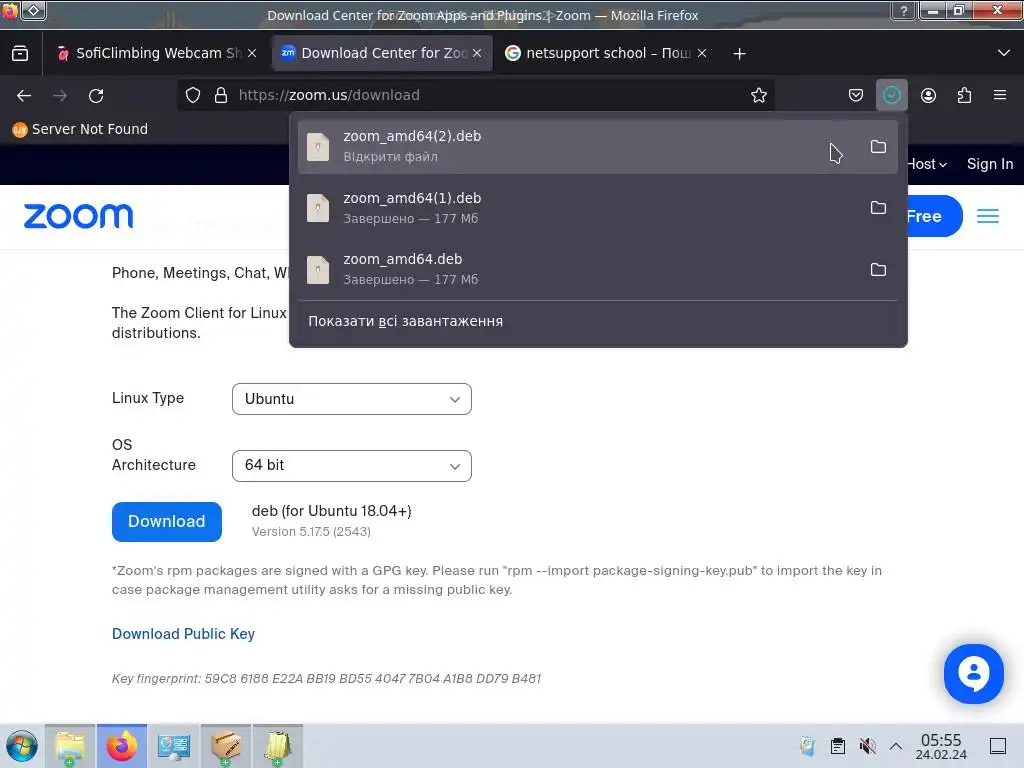Open the Linux Type Ubuntu dropdown
1024x768 pixels.
tap(351, 399)
